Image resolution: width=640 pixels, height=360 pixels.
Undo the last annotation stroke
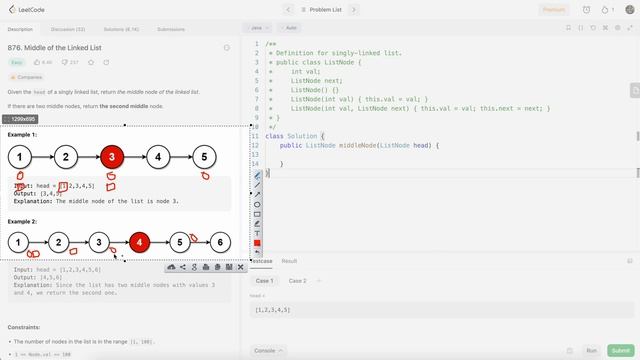click(x=257, y=252)
